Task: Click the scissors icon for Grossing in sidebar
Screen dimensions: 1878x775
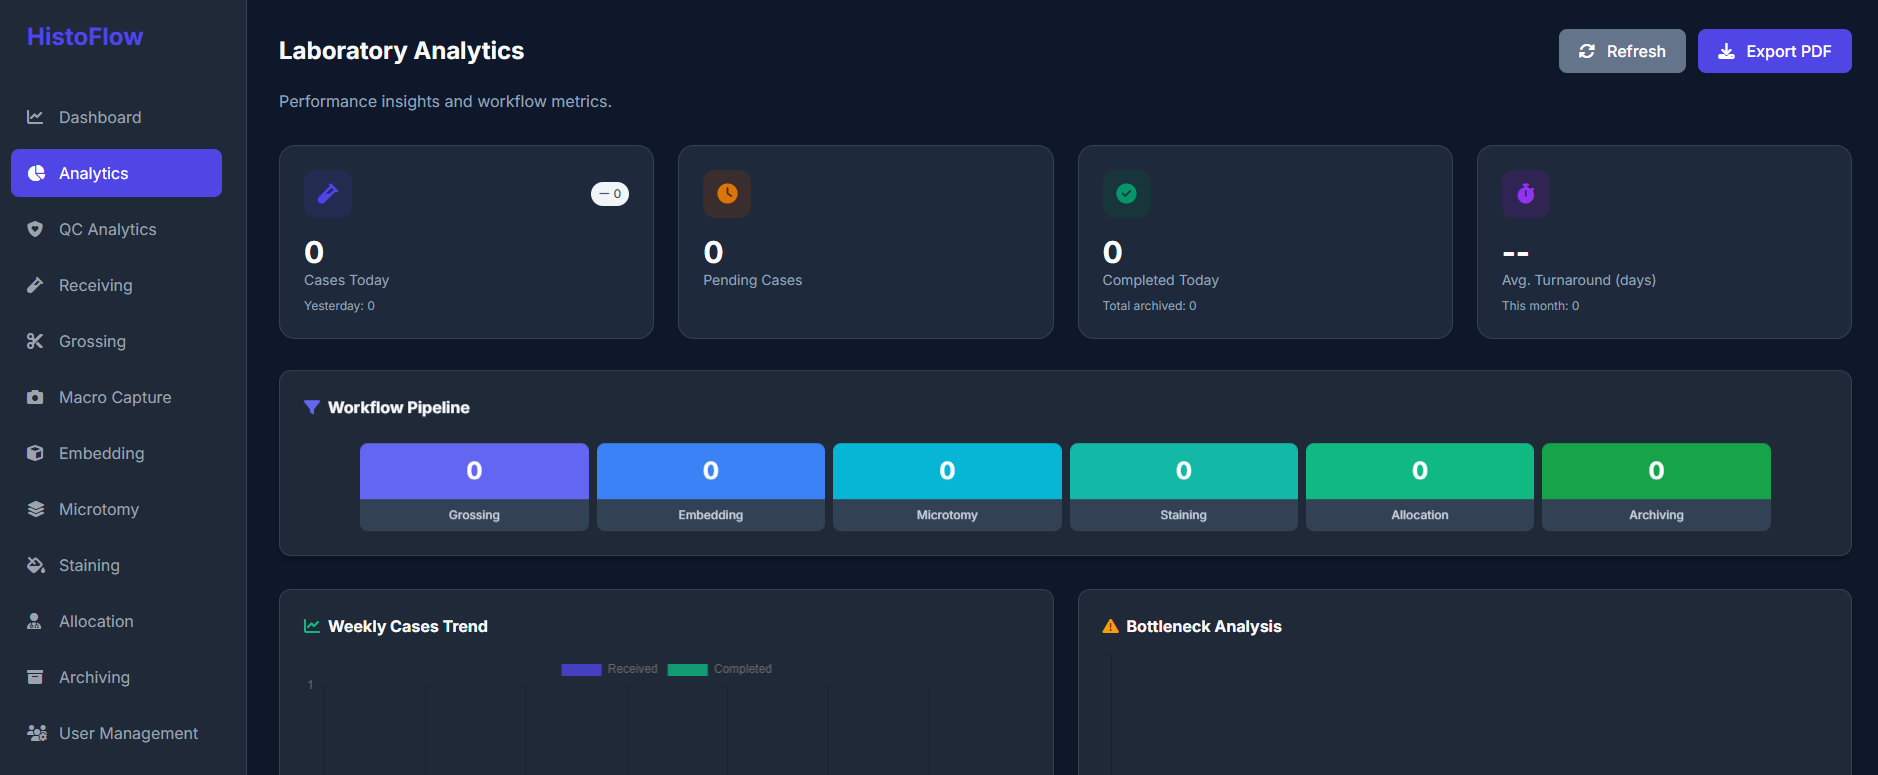Action: tap(35, 341)
